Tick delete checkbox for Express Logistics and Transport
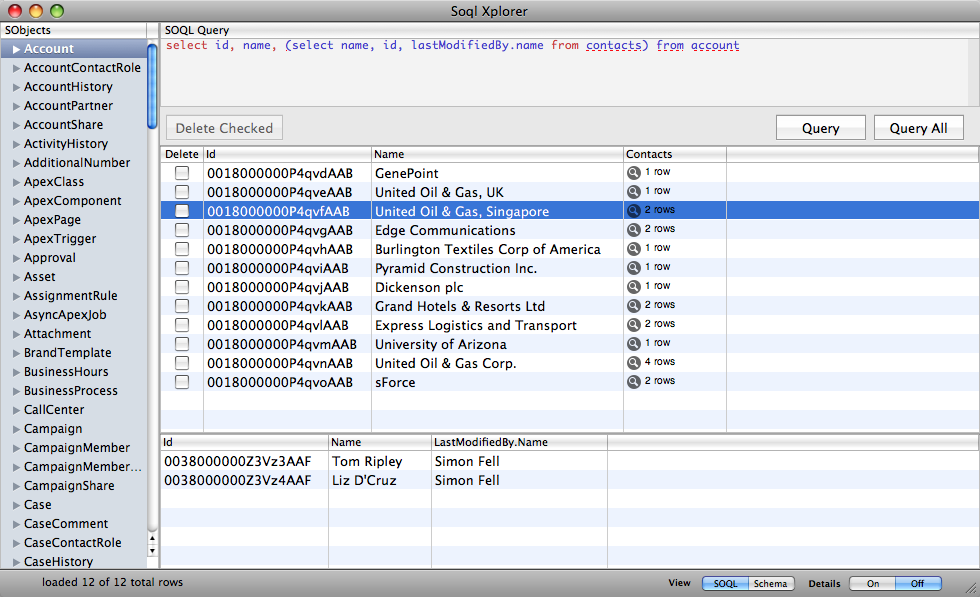This screenshot has width=980, height=597. (x=182, y=325)
